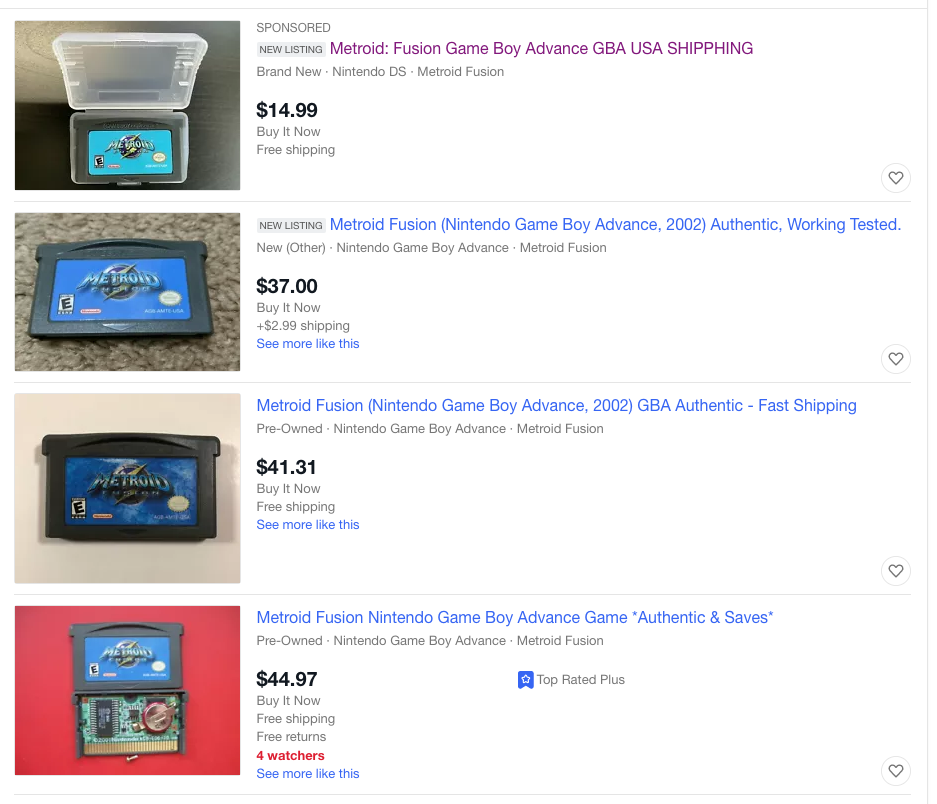
Task: Click the 4 watchers red text
Action: [x=290, y=756]
